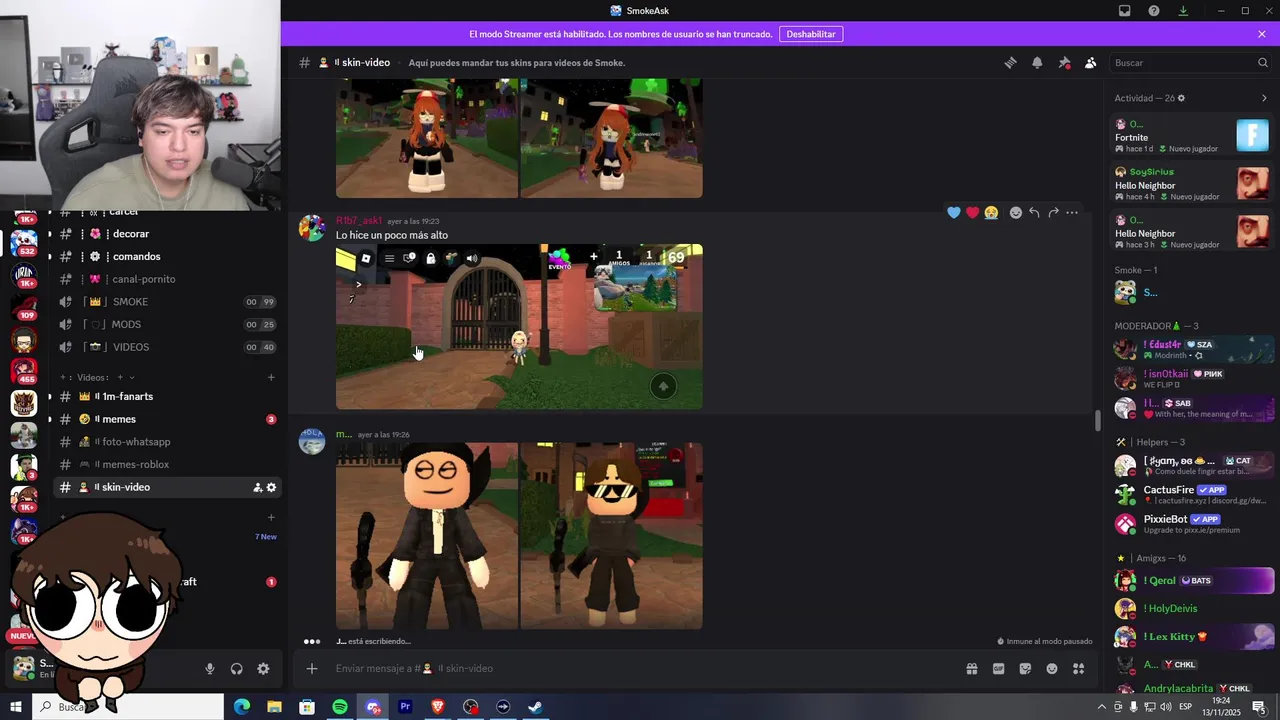Add channel to Videos category
This screenshot has height=720, width=1280.
pos(271,377)
